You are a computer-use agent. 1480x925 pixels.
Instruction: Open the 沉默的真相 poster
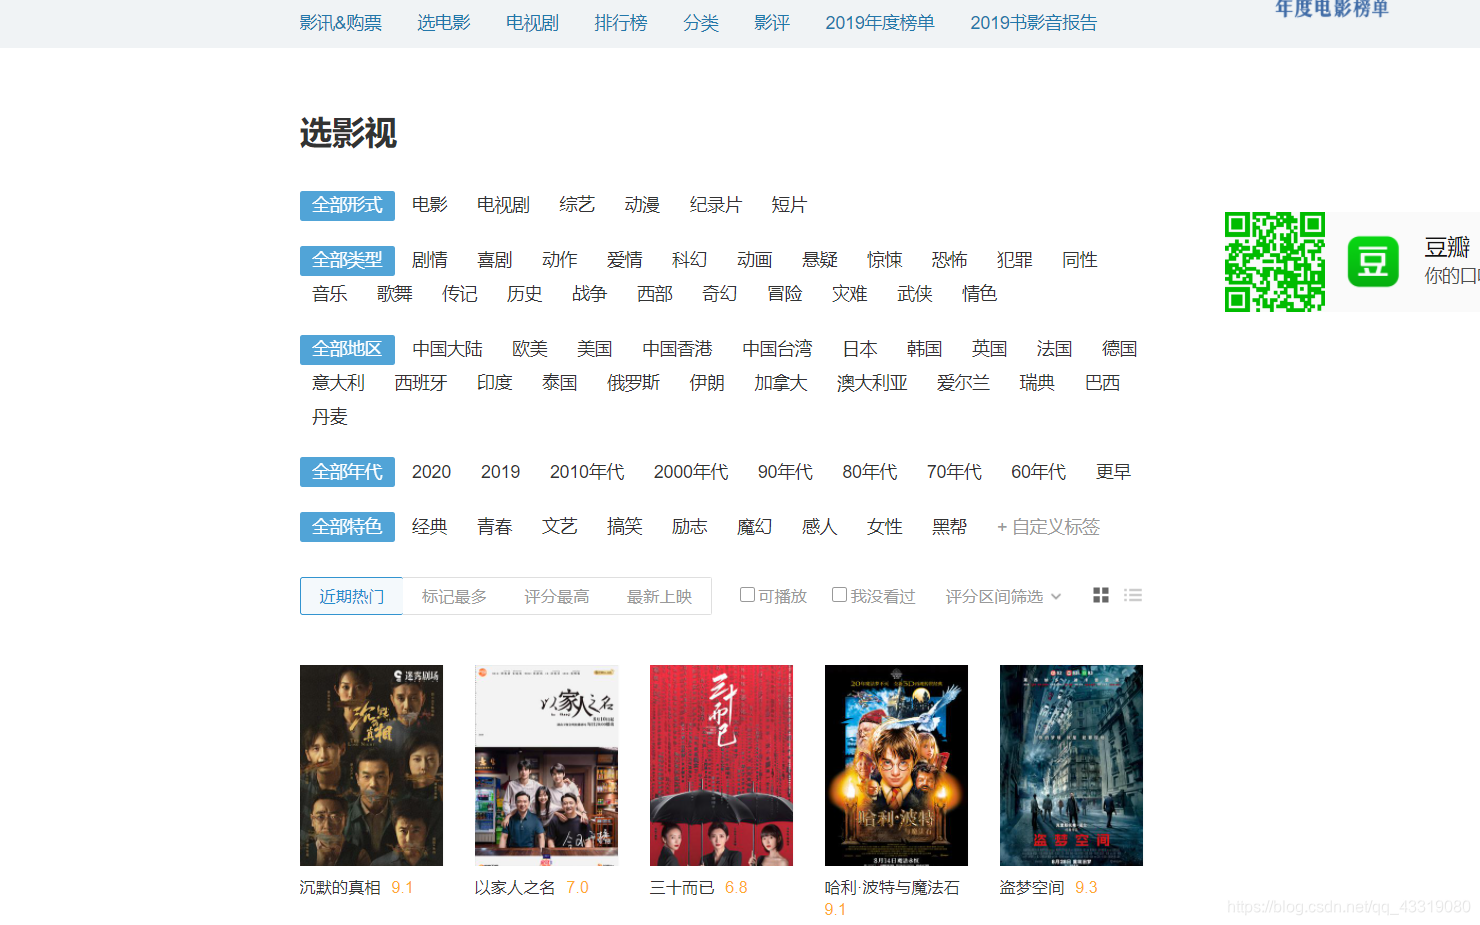pos(371,765)
